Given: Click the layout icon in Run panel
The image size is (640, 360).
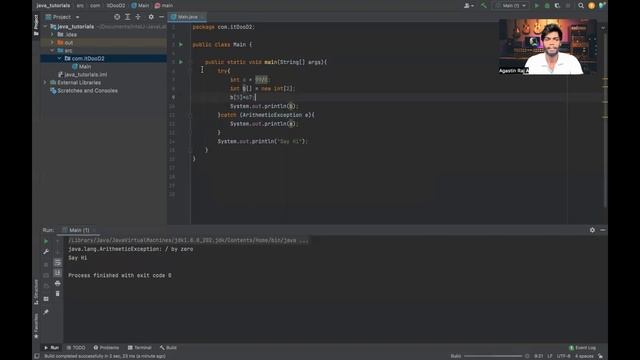Looking at the screenshot, I should [x=46, y=299].
